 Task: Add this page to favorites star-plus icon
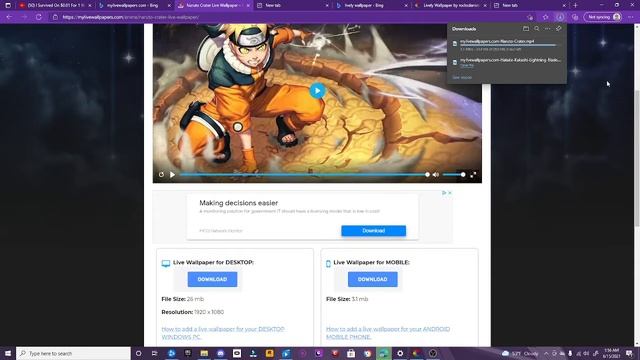pos(530,17)
